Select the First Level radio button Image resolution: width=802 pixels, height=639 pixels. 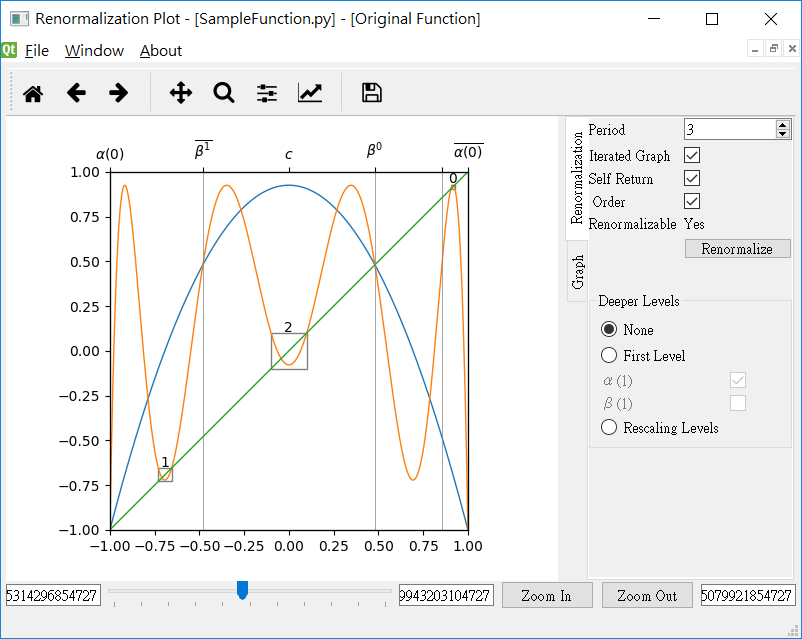point(609,355)
